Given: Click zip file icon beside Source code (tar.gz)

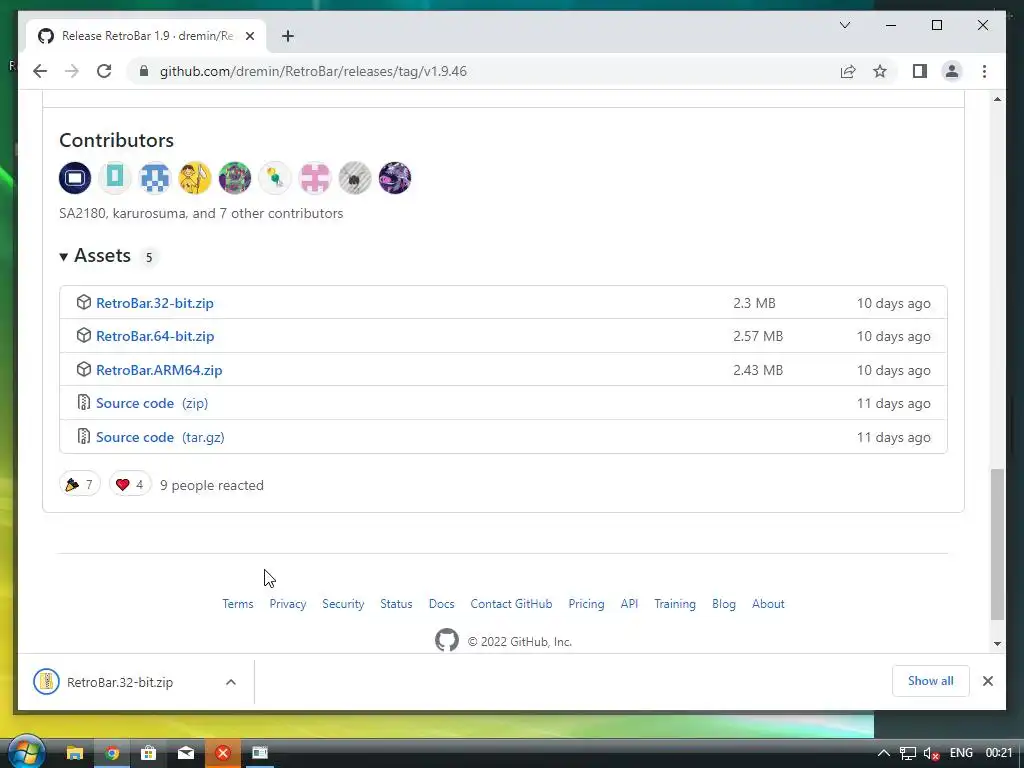Looking at the screenshot, I should coord(84,436).
